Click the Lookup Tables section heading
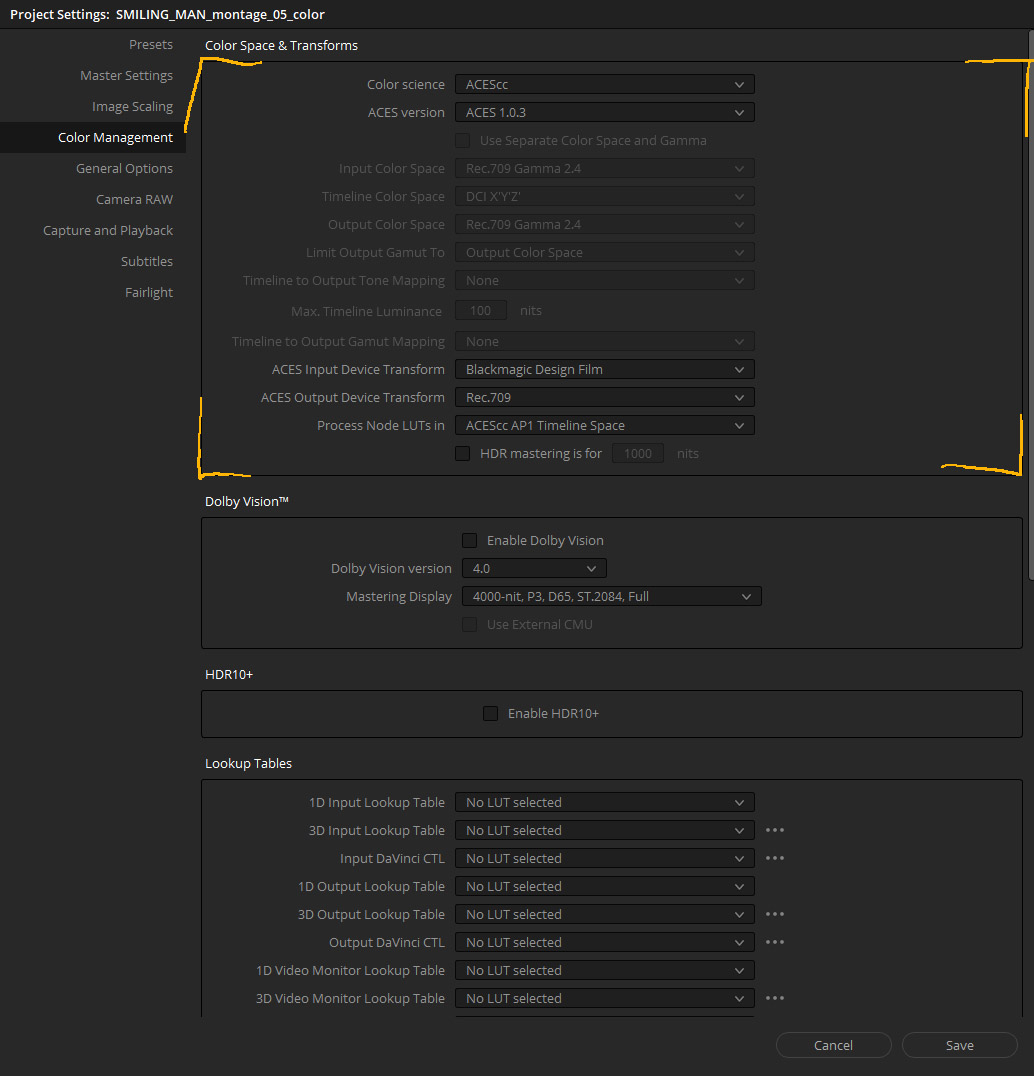The width and height of the screenshot is (1034, 1076). pos(248,764)
